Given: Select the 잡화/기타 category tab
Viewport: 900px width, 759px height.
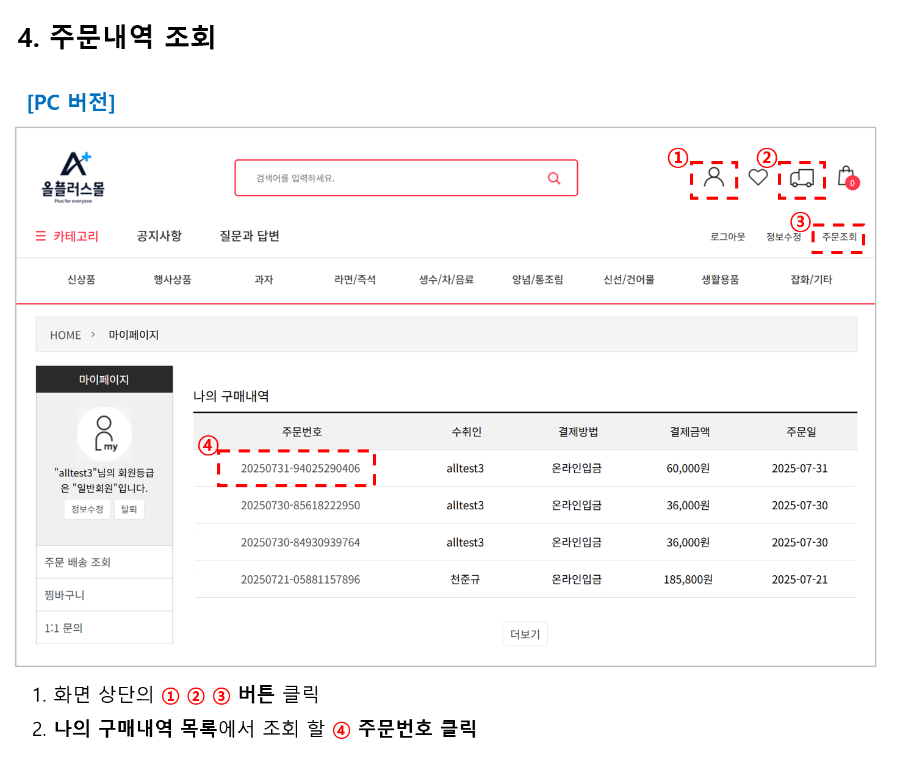Looking at the screenshot, I should [811, 280].
